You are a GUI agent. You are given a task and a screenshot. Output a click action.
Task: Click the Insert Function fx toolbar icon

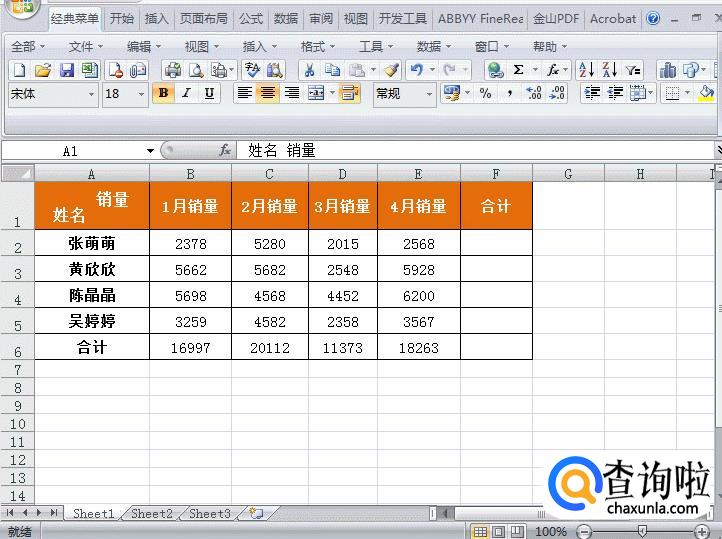pos(553,70)
